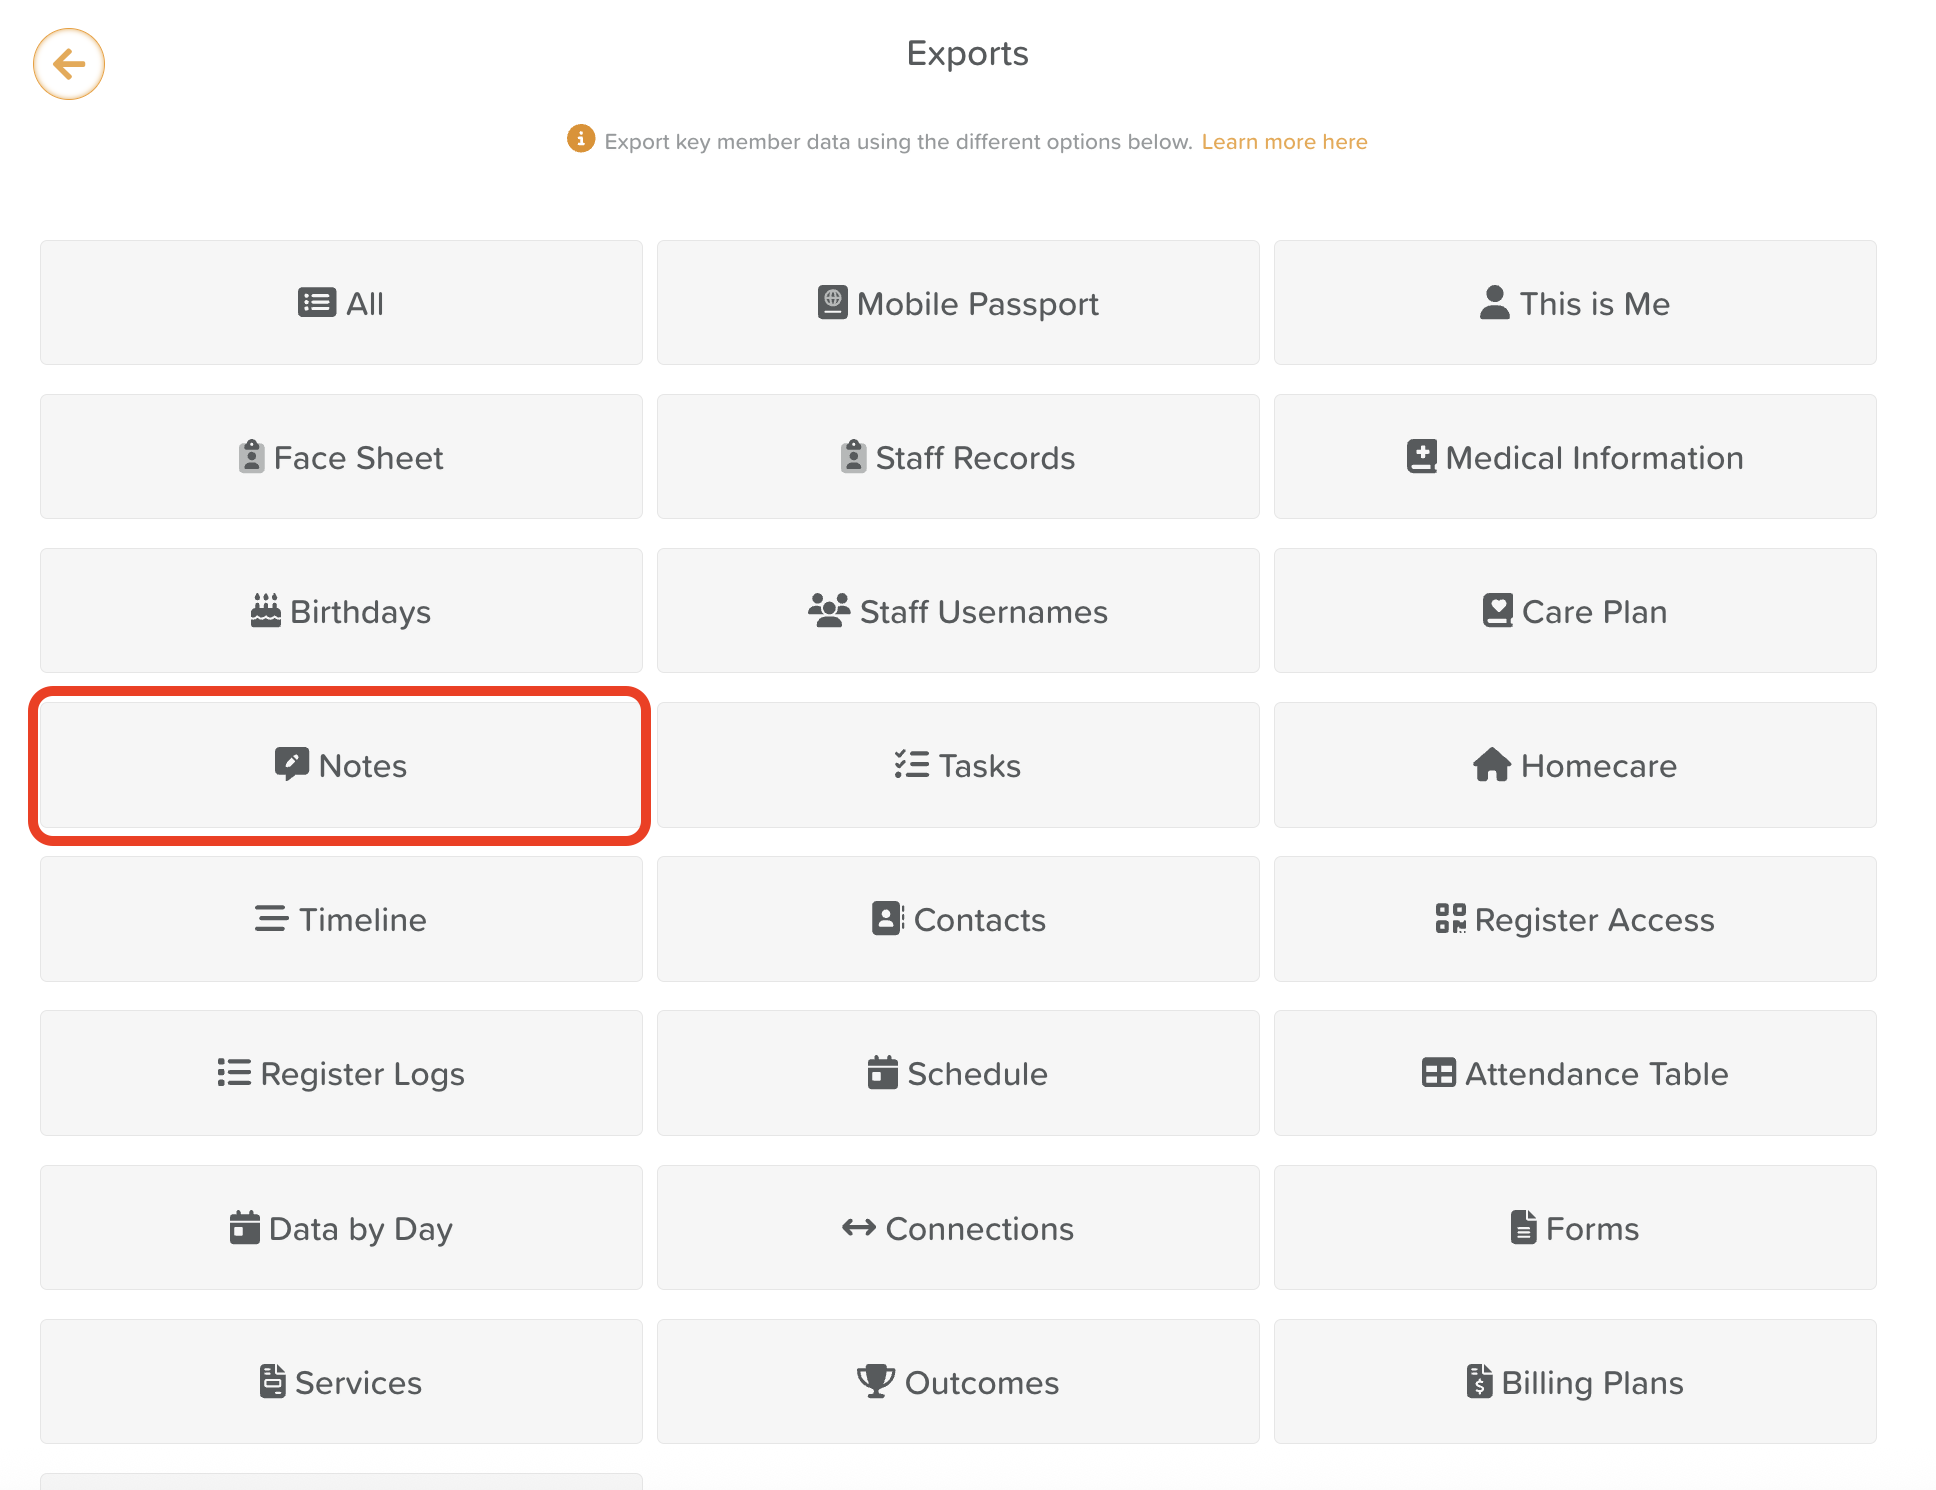The height and width of the screenshot is (1490, 1936).
Task: Click the partially visible tile below Services
Action: [341, 1481]
